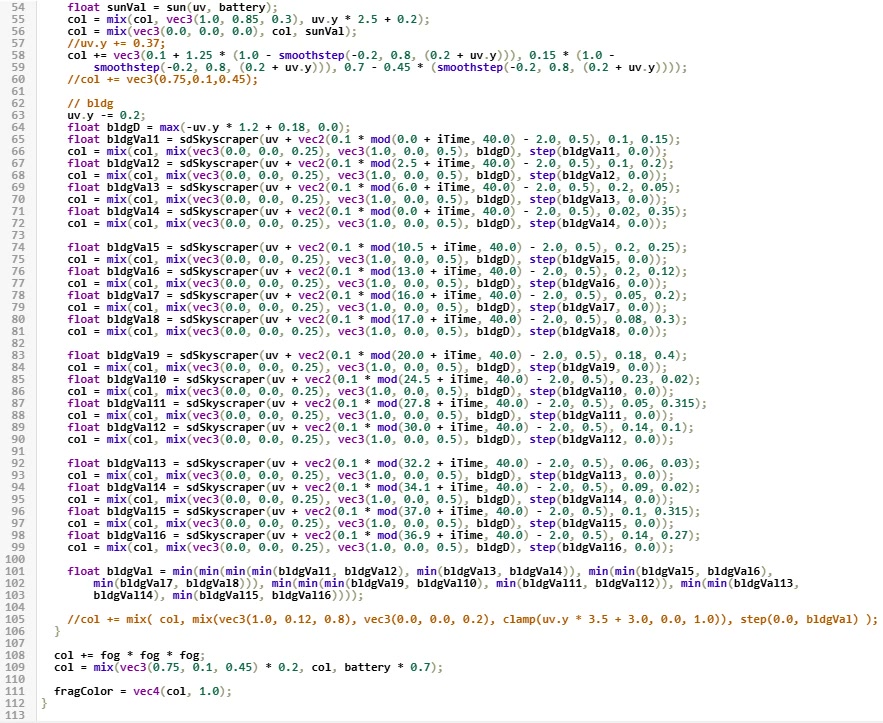
Task: Click 'bldgVal14' declaration on line 94
Action: click(x=136, y=487)
